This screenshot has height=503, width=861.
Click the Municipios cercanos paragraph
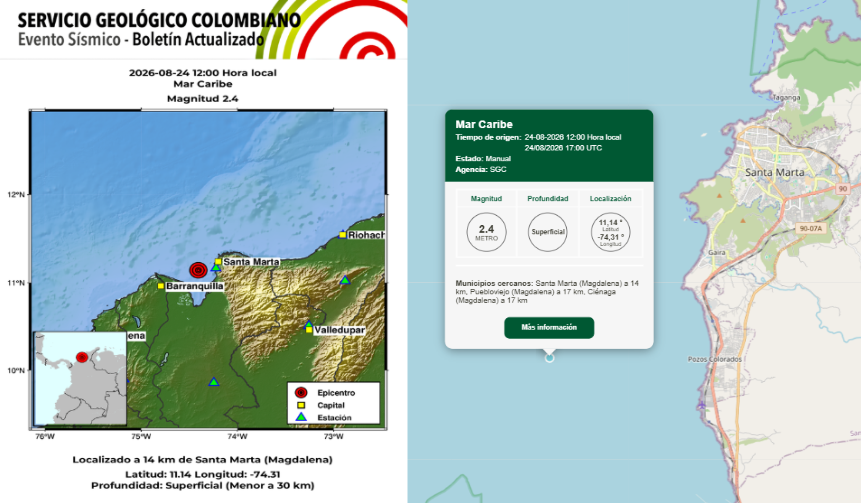(x=547, y=292)
